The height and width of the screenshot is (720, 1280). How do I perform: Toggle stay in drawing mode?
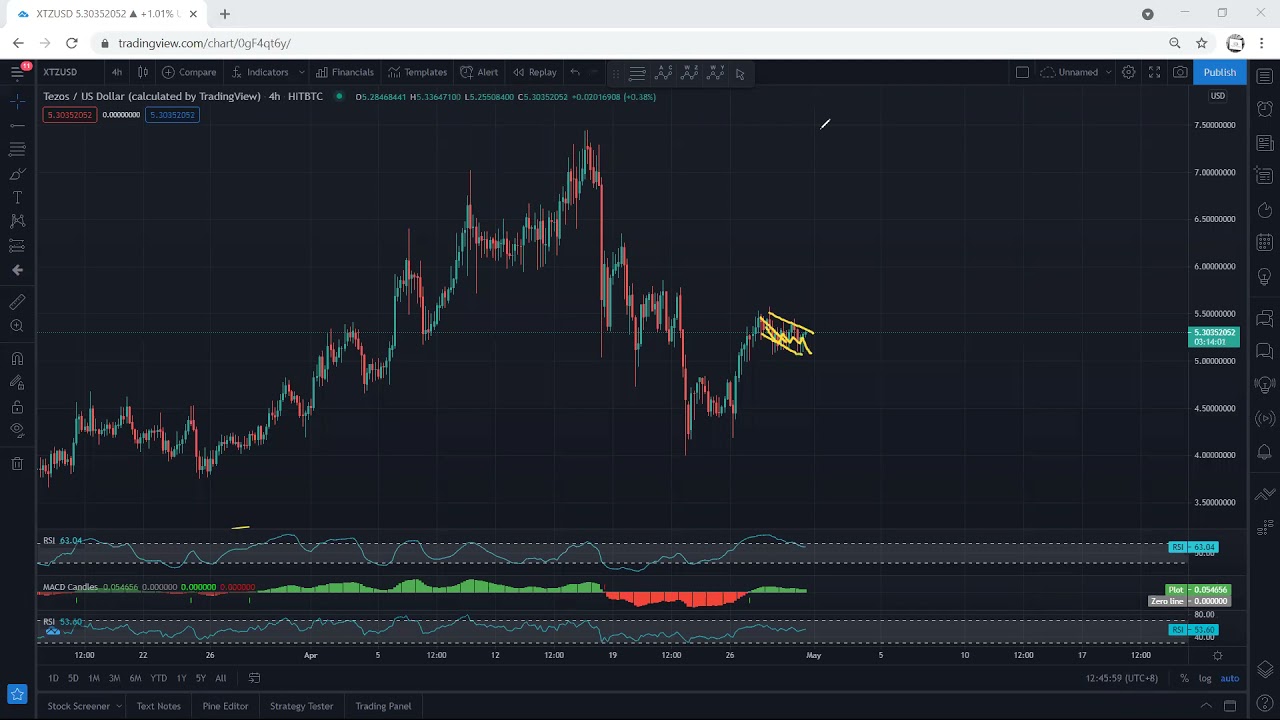[x=17, y=383]
